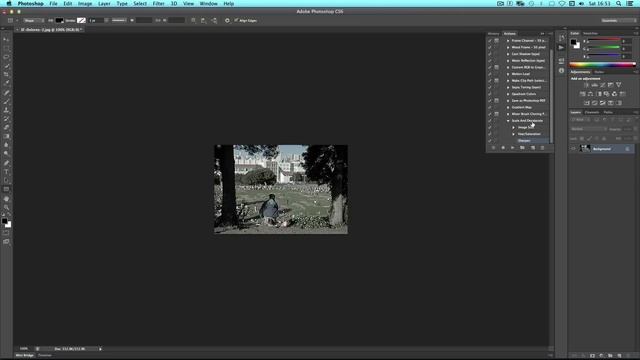Viewport: 640px width, 360px height.
Task: Expand the Quadrant Colors action
Action: pos(508,94)
